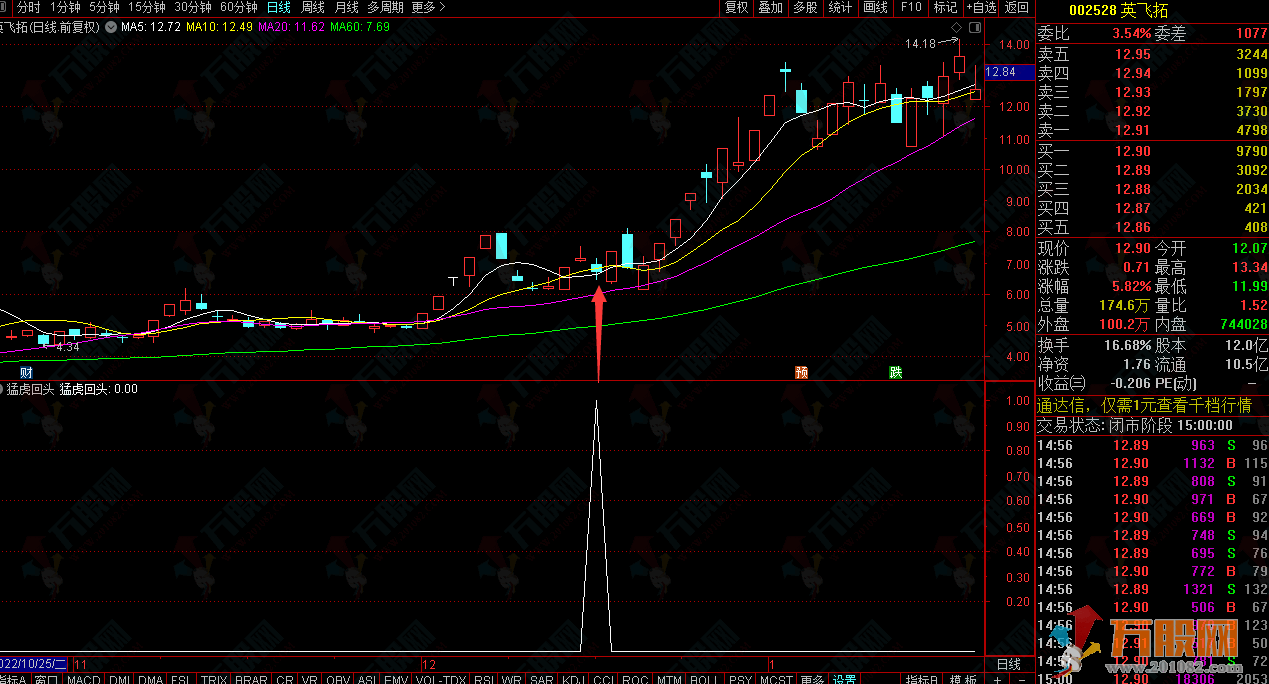
Task: Click the 返回 back button
Action: (1016, 7)
